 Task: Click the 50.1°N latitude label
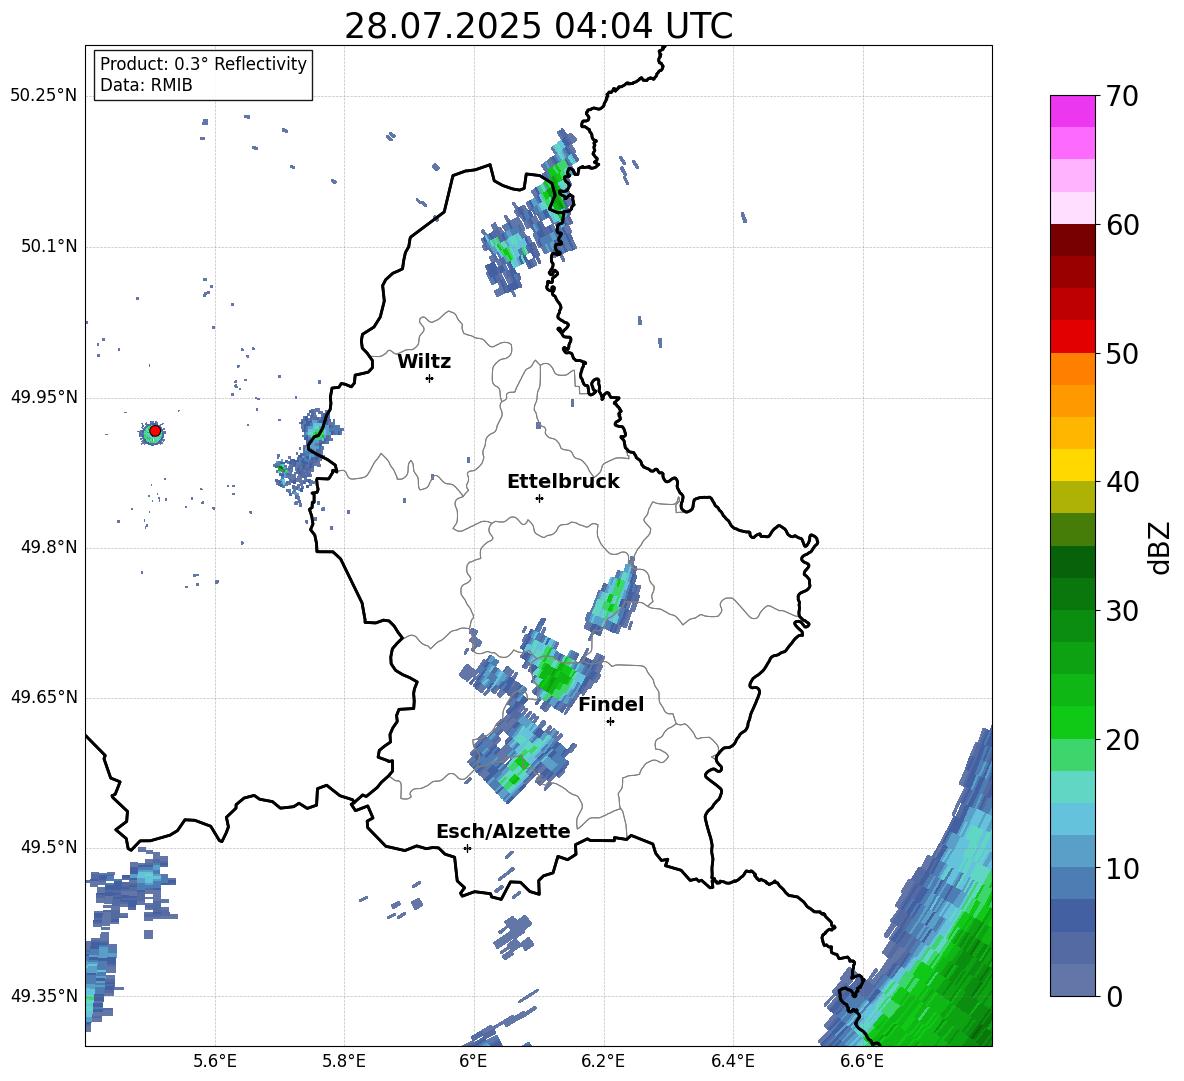coord(49,247)
